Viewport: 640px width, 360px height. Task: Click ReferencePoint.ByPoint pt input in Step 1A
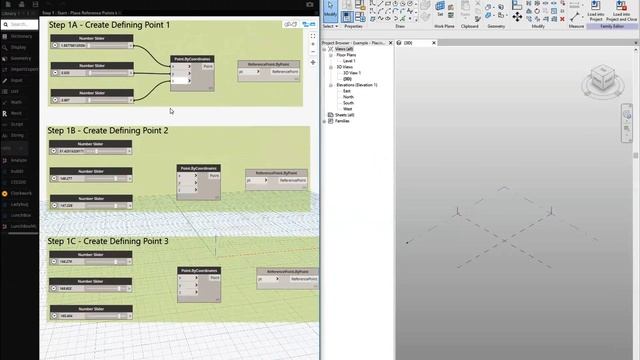(249, 72)
